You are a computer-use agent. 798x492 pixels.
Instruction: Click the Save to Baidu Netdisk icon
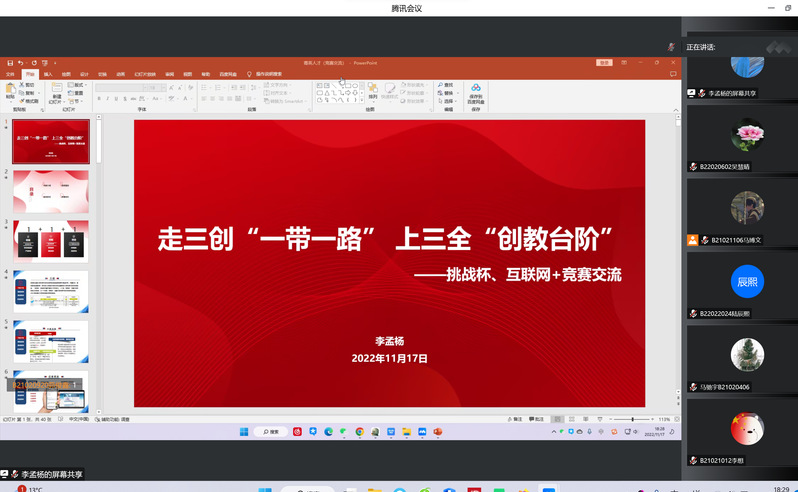click(476, 92)
